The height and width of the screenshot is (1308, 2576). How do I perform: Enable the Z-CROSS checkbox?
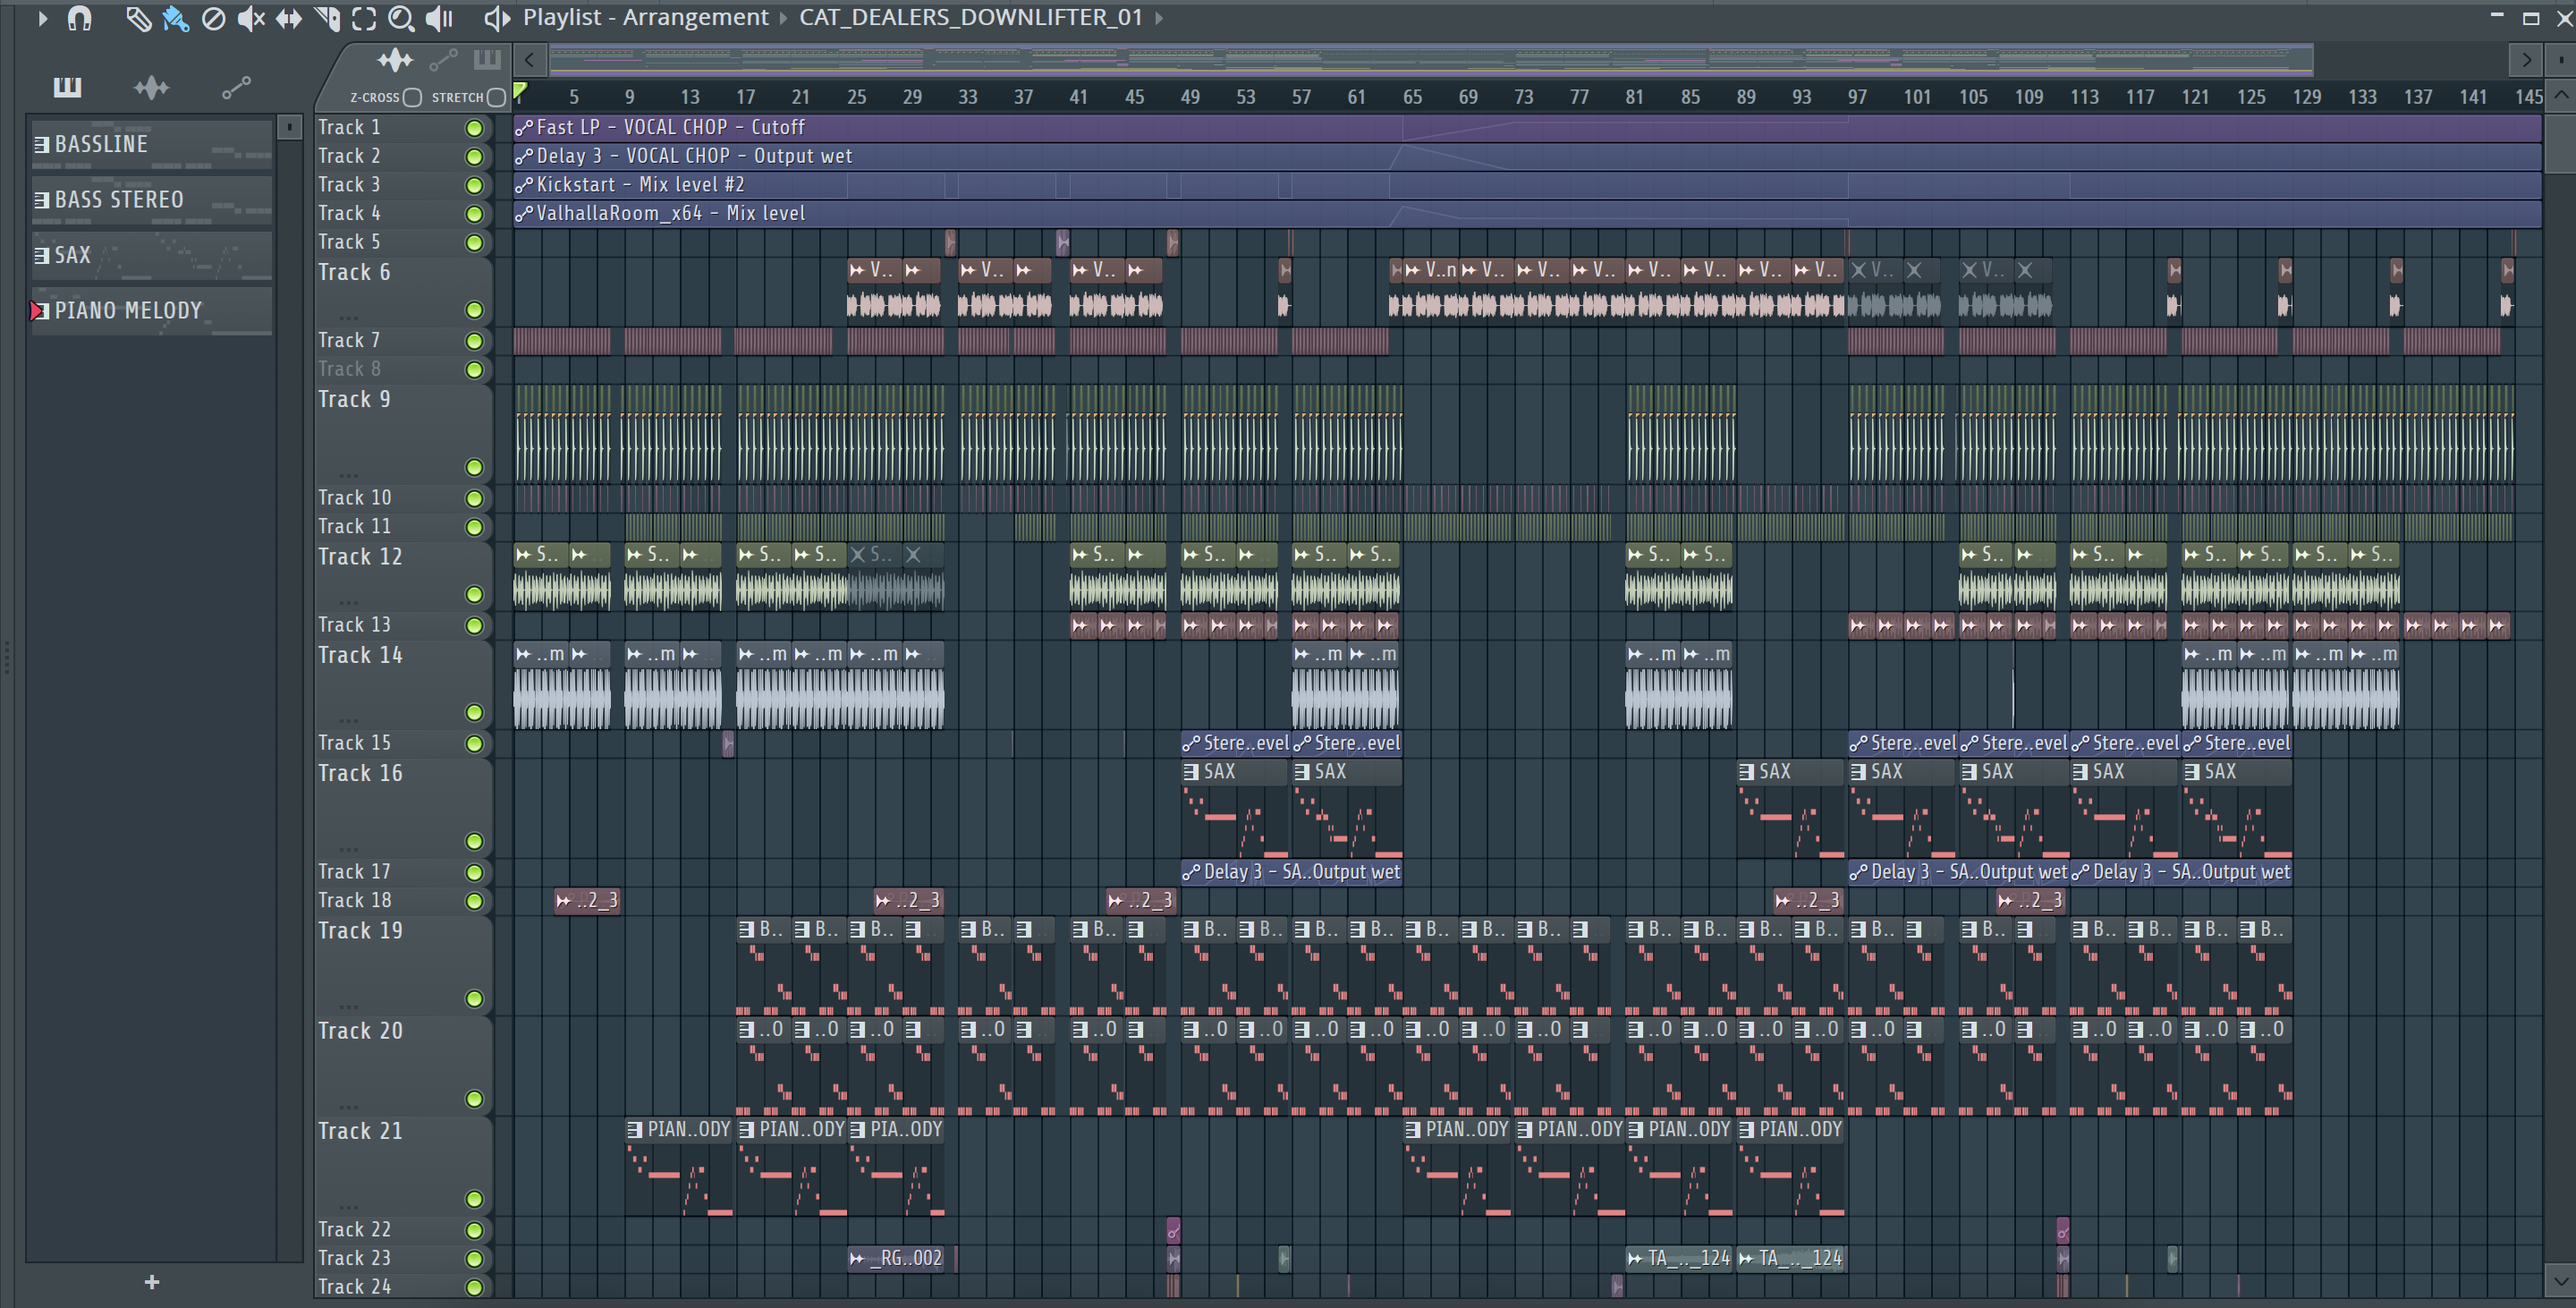(412, 97)
